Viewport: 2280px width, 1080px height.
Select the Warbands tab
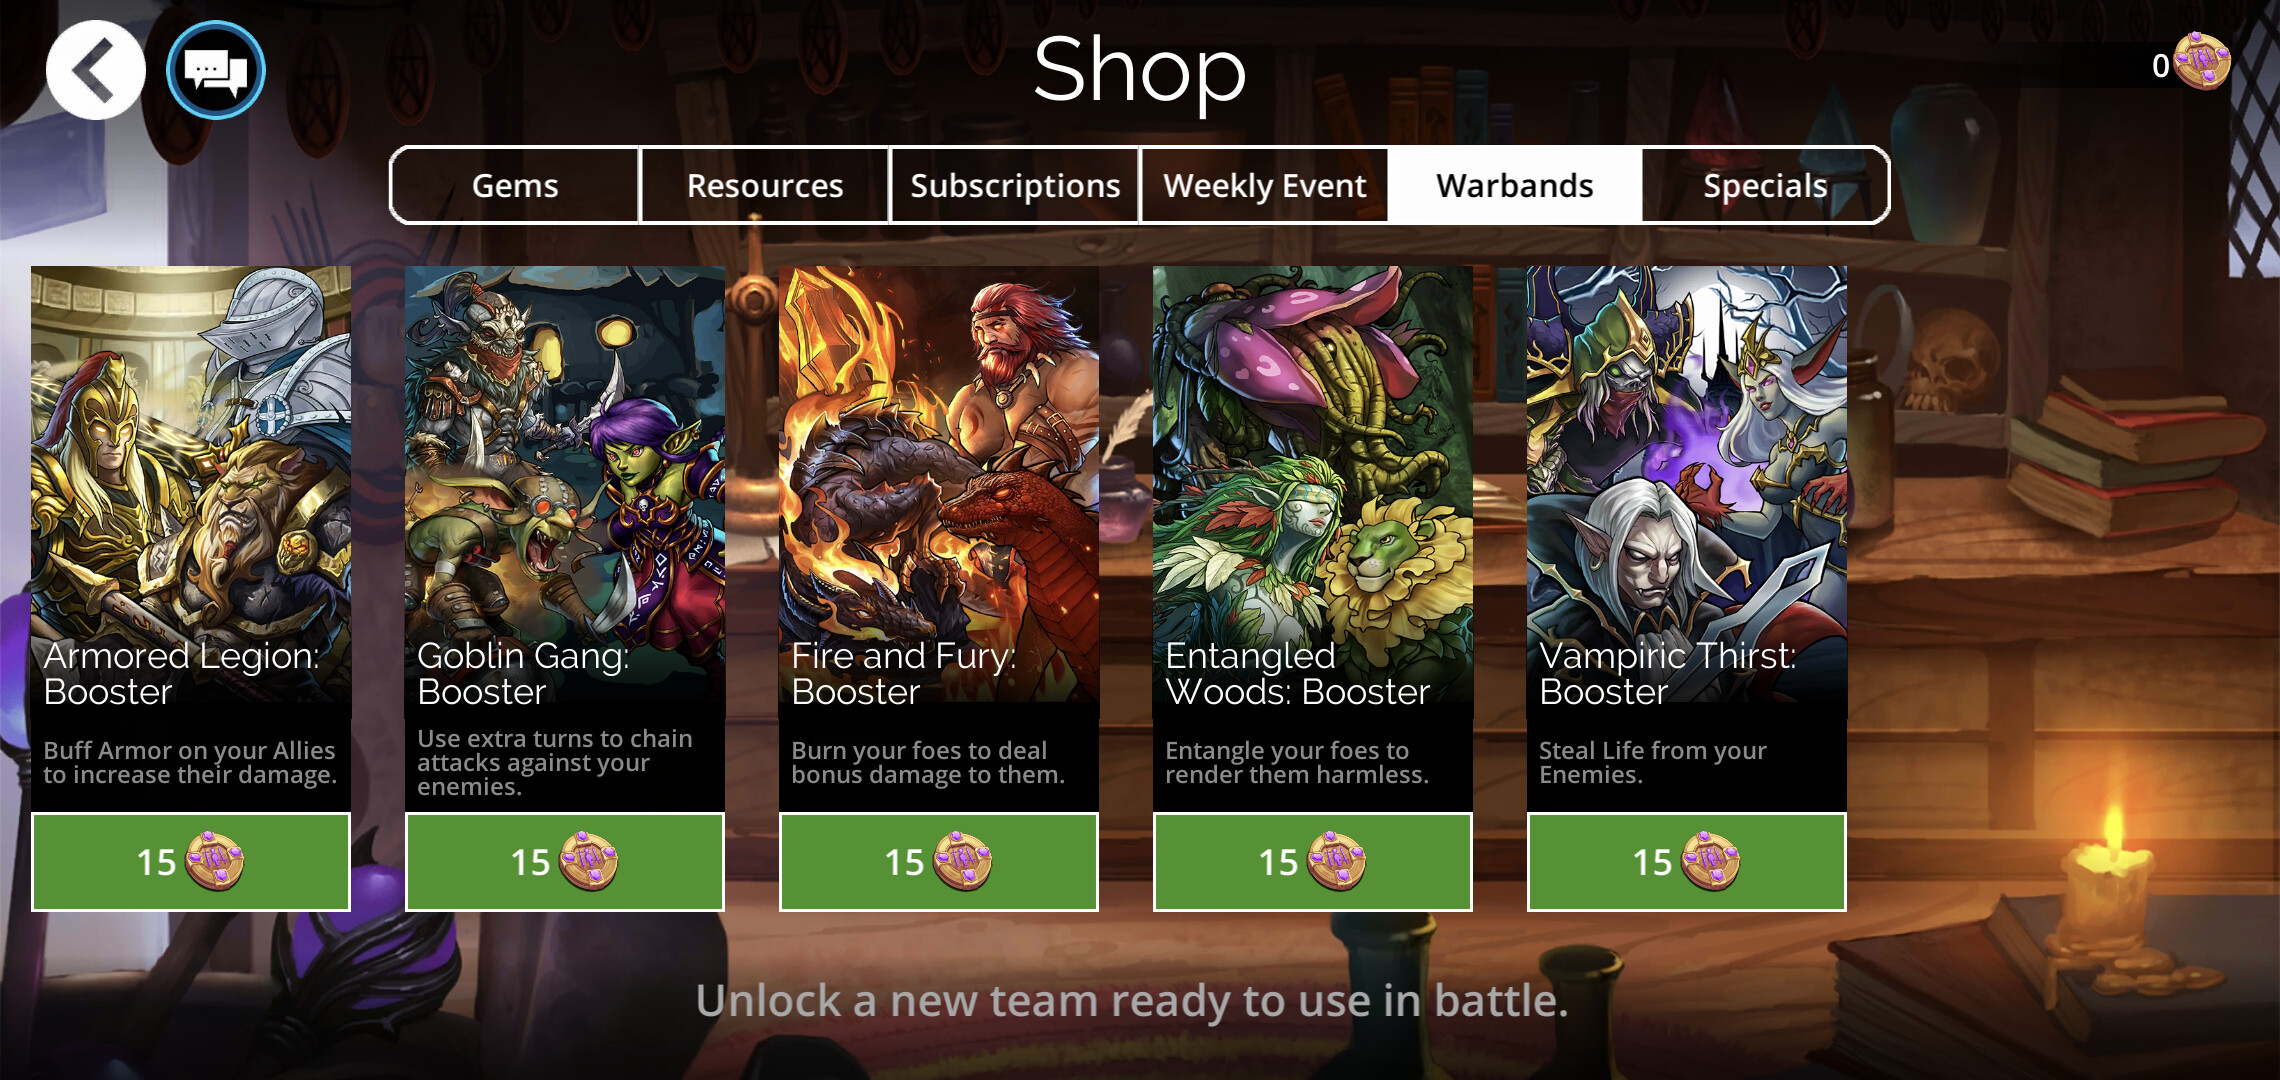pyautogui.click(x=1515, y=185)
